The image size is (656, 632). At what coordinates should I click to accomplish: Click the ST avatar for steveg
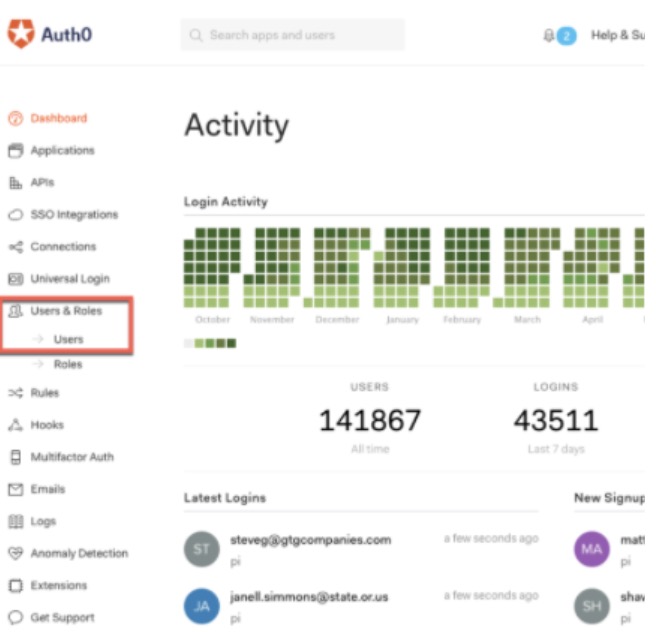202,549
